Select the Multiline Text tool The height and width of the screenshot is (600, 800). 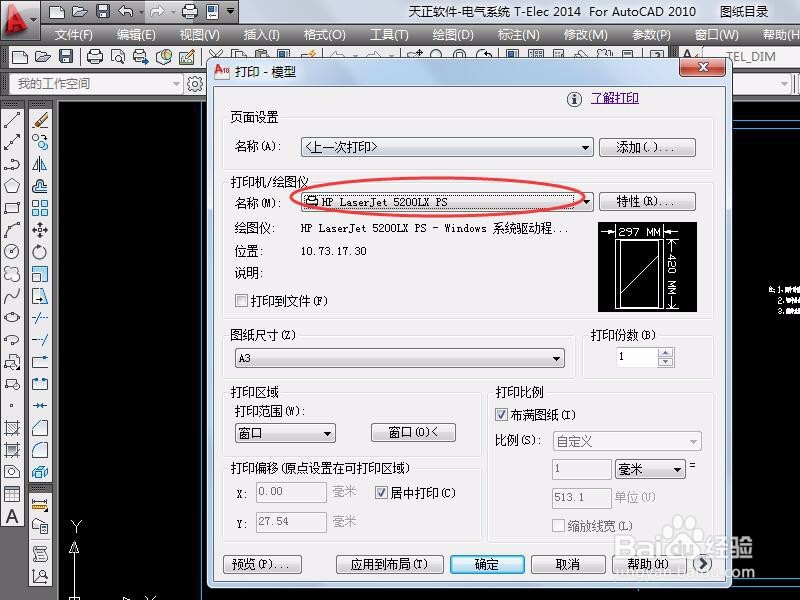coord(12,516)
